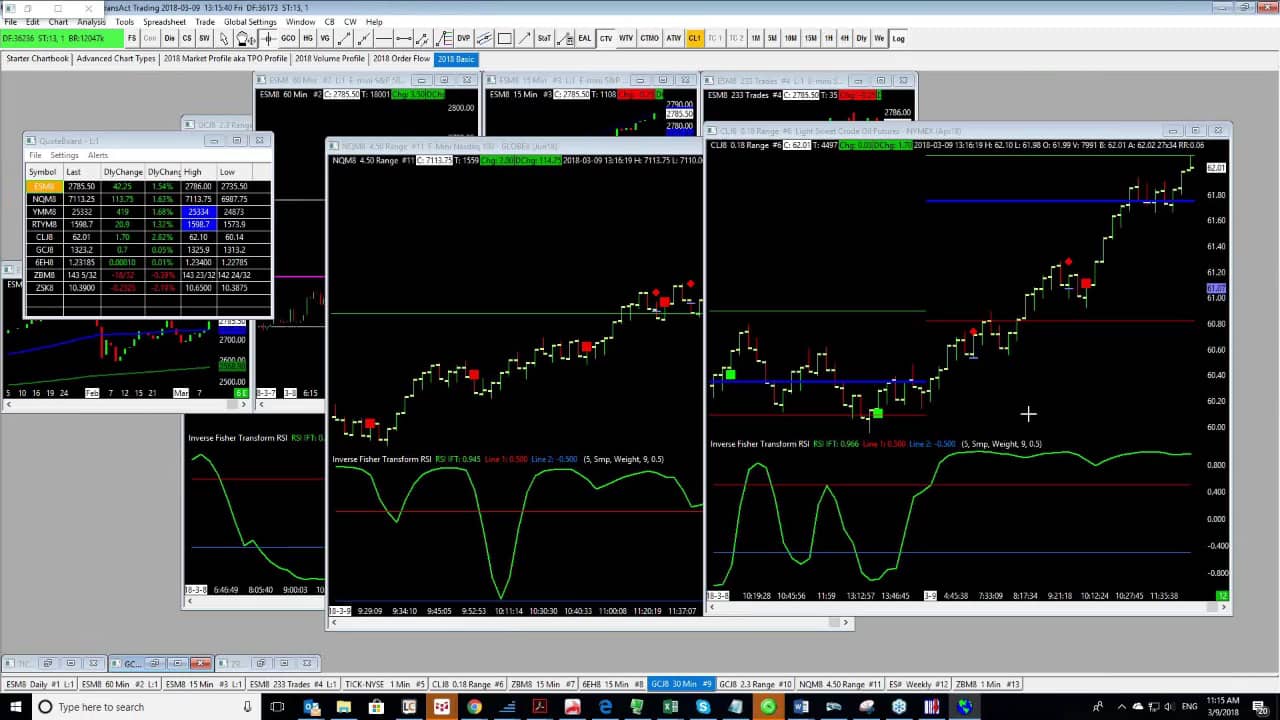Click the SuT toolbar button
Image resolution: width=1280 pixels, height=720 pixels.
pos(544,38)
